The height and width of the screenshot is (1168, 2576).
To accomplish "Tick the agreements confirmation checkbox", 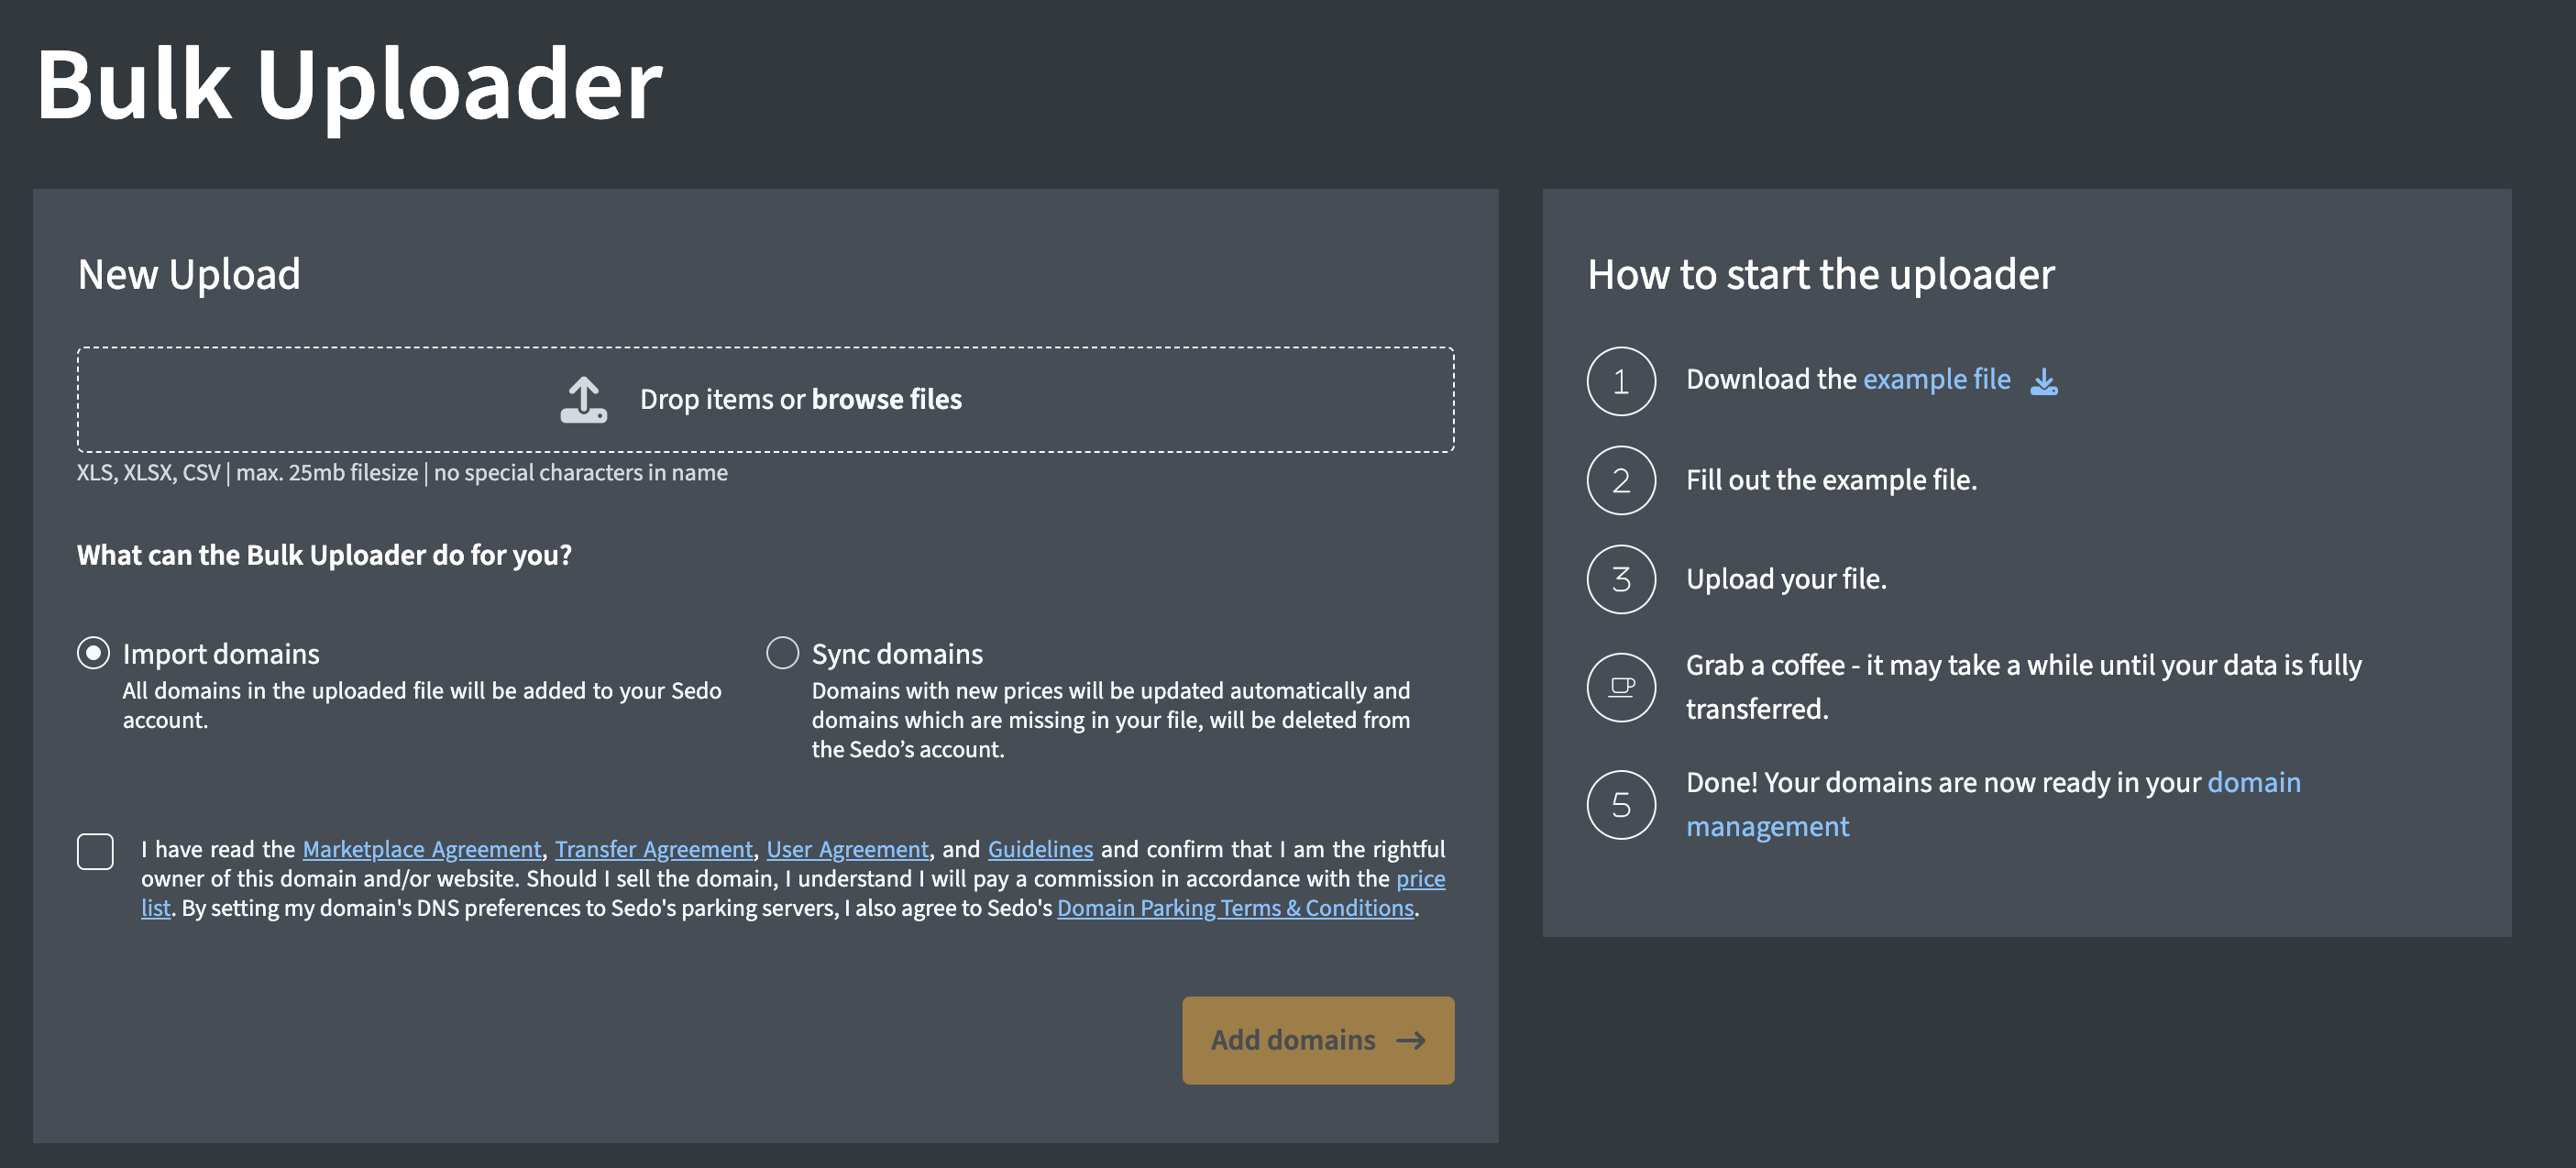I will (x=95, y=851).
